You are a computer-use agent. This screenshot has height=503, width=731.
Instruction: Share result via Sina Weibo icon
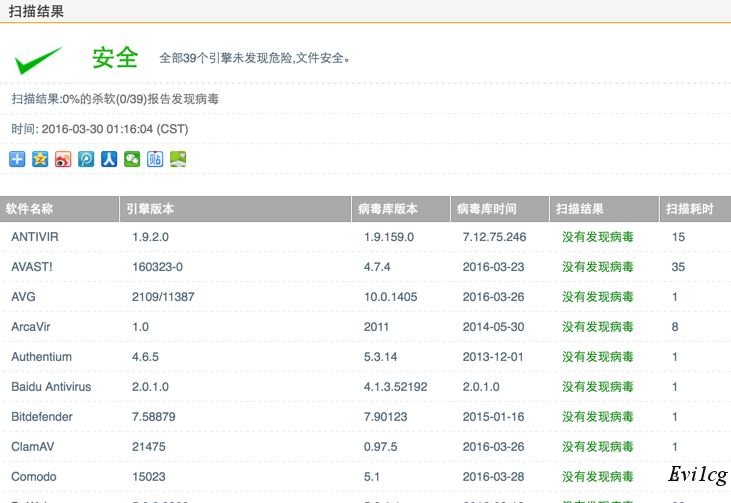[63, 159]
